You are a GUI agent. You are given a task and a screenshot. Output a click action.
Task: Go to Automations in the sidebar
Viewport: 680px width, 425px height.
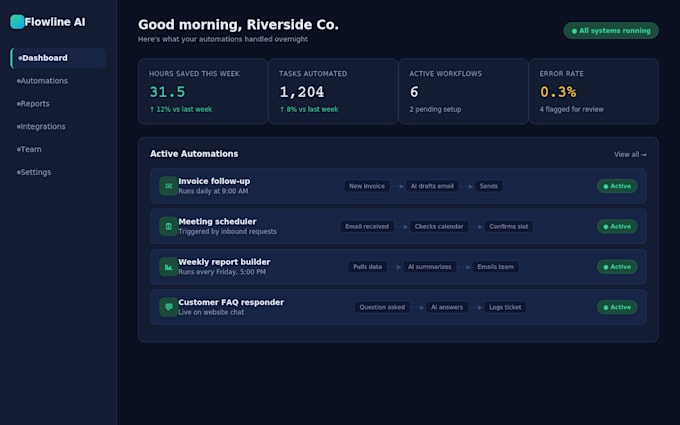pos(58,81)
